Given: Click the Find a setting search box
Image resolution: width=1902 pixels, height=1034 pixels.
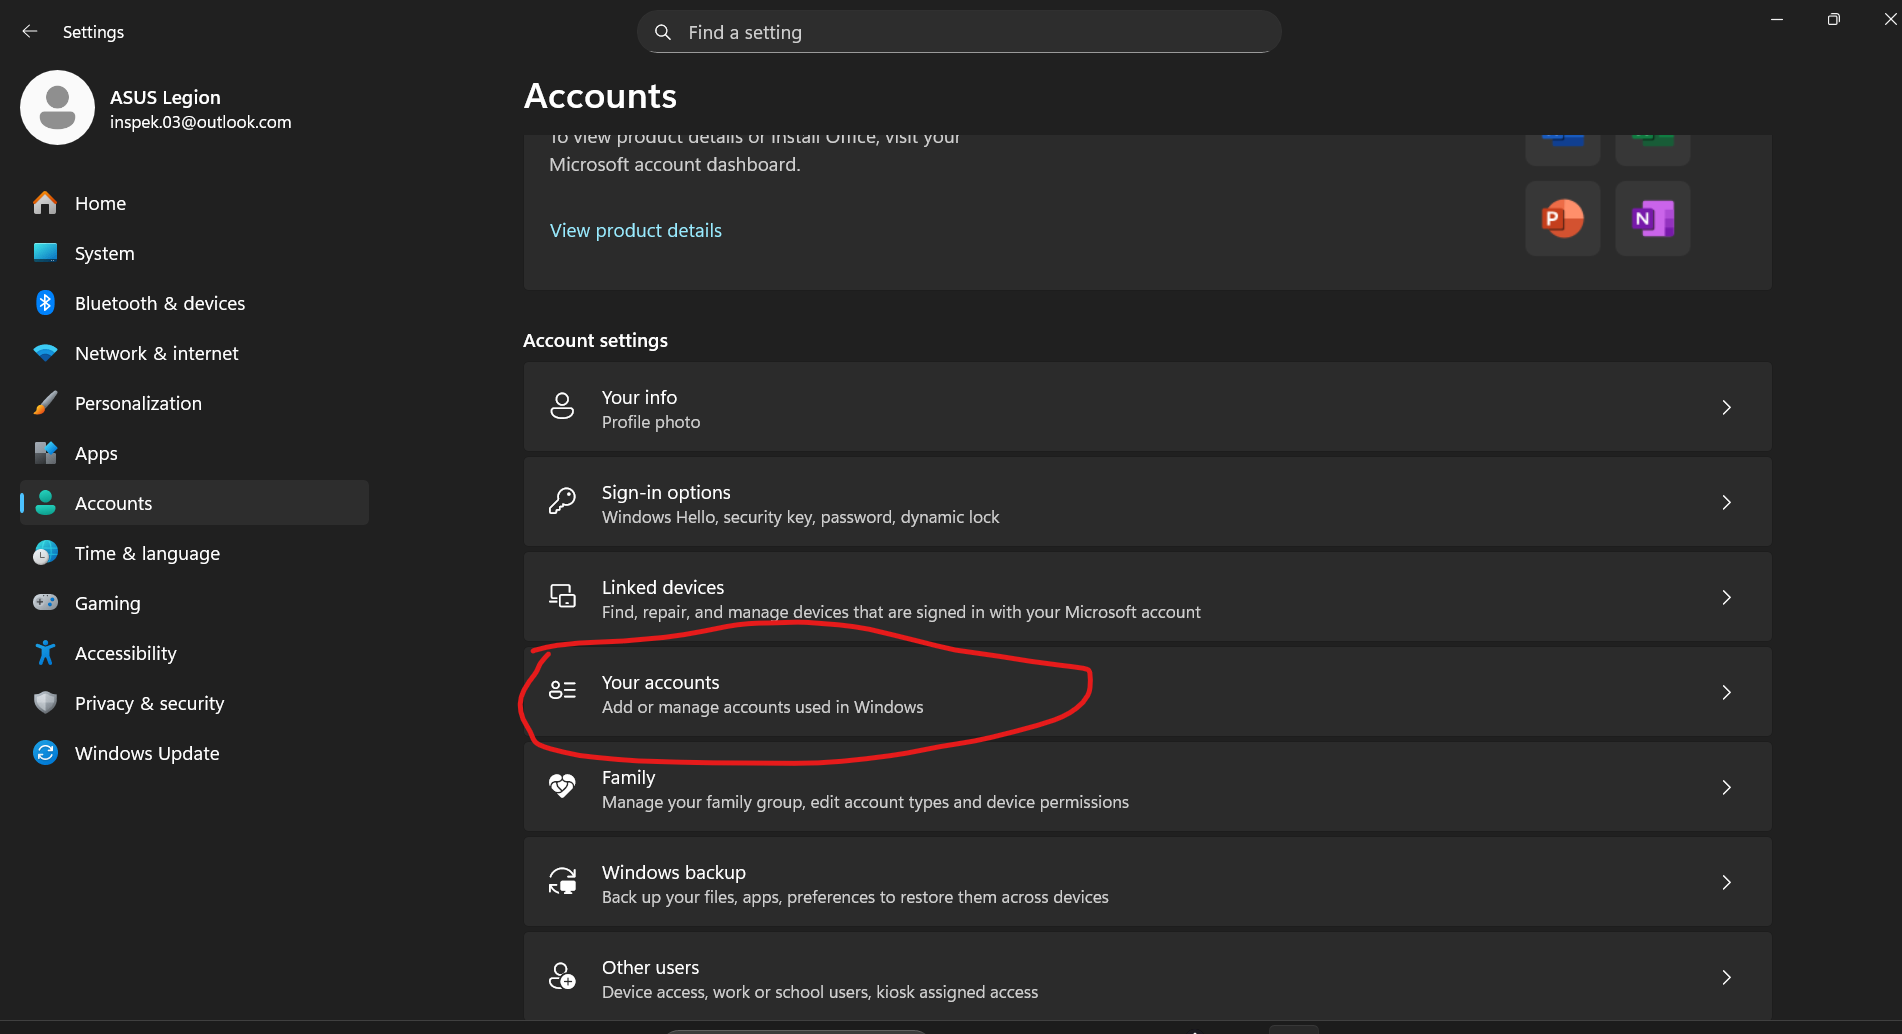Looking at the screenshot, I should click(958, 32).
